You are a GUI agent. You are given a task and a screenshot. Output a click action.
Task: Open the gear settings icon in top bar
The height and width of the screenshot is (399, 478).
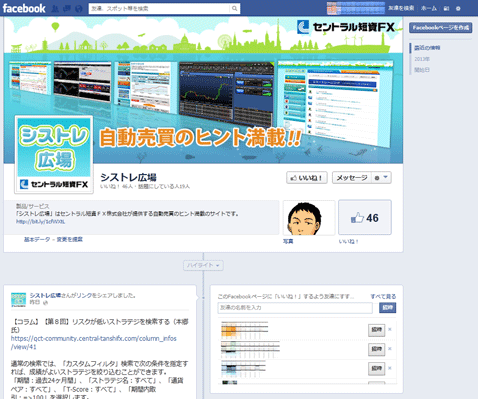point(458,9)
